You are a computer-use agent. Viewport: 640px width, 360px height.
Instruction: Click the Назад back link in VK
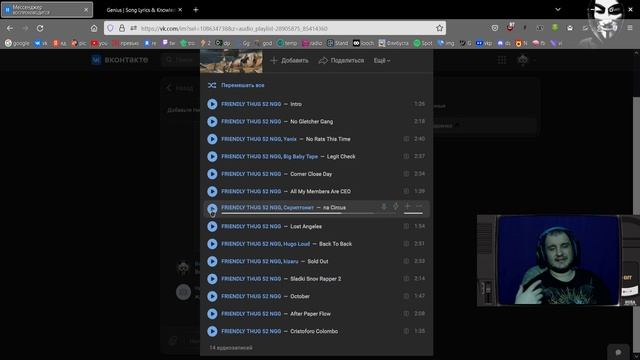coord(180,88)
